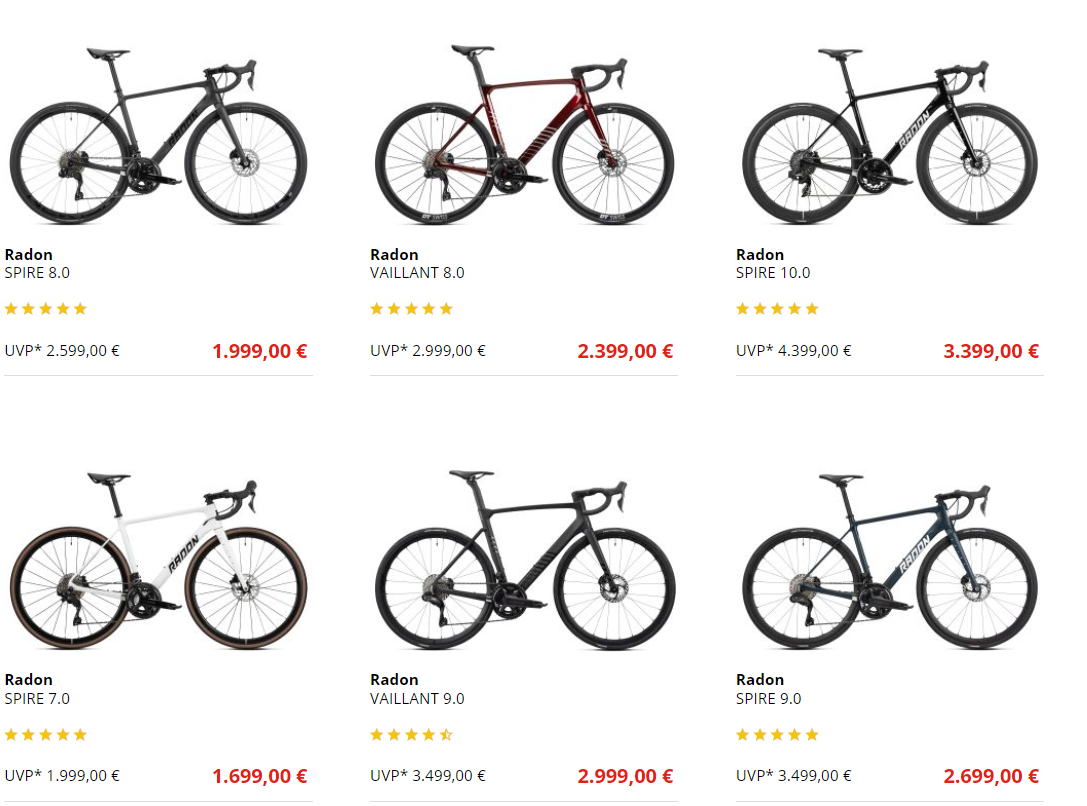Open the VAILLANT 8.0 product link

pyautogui.click(x=417, y=273)
